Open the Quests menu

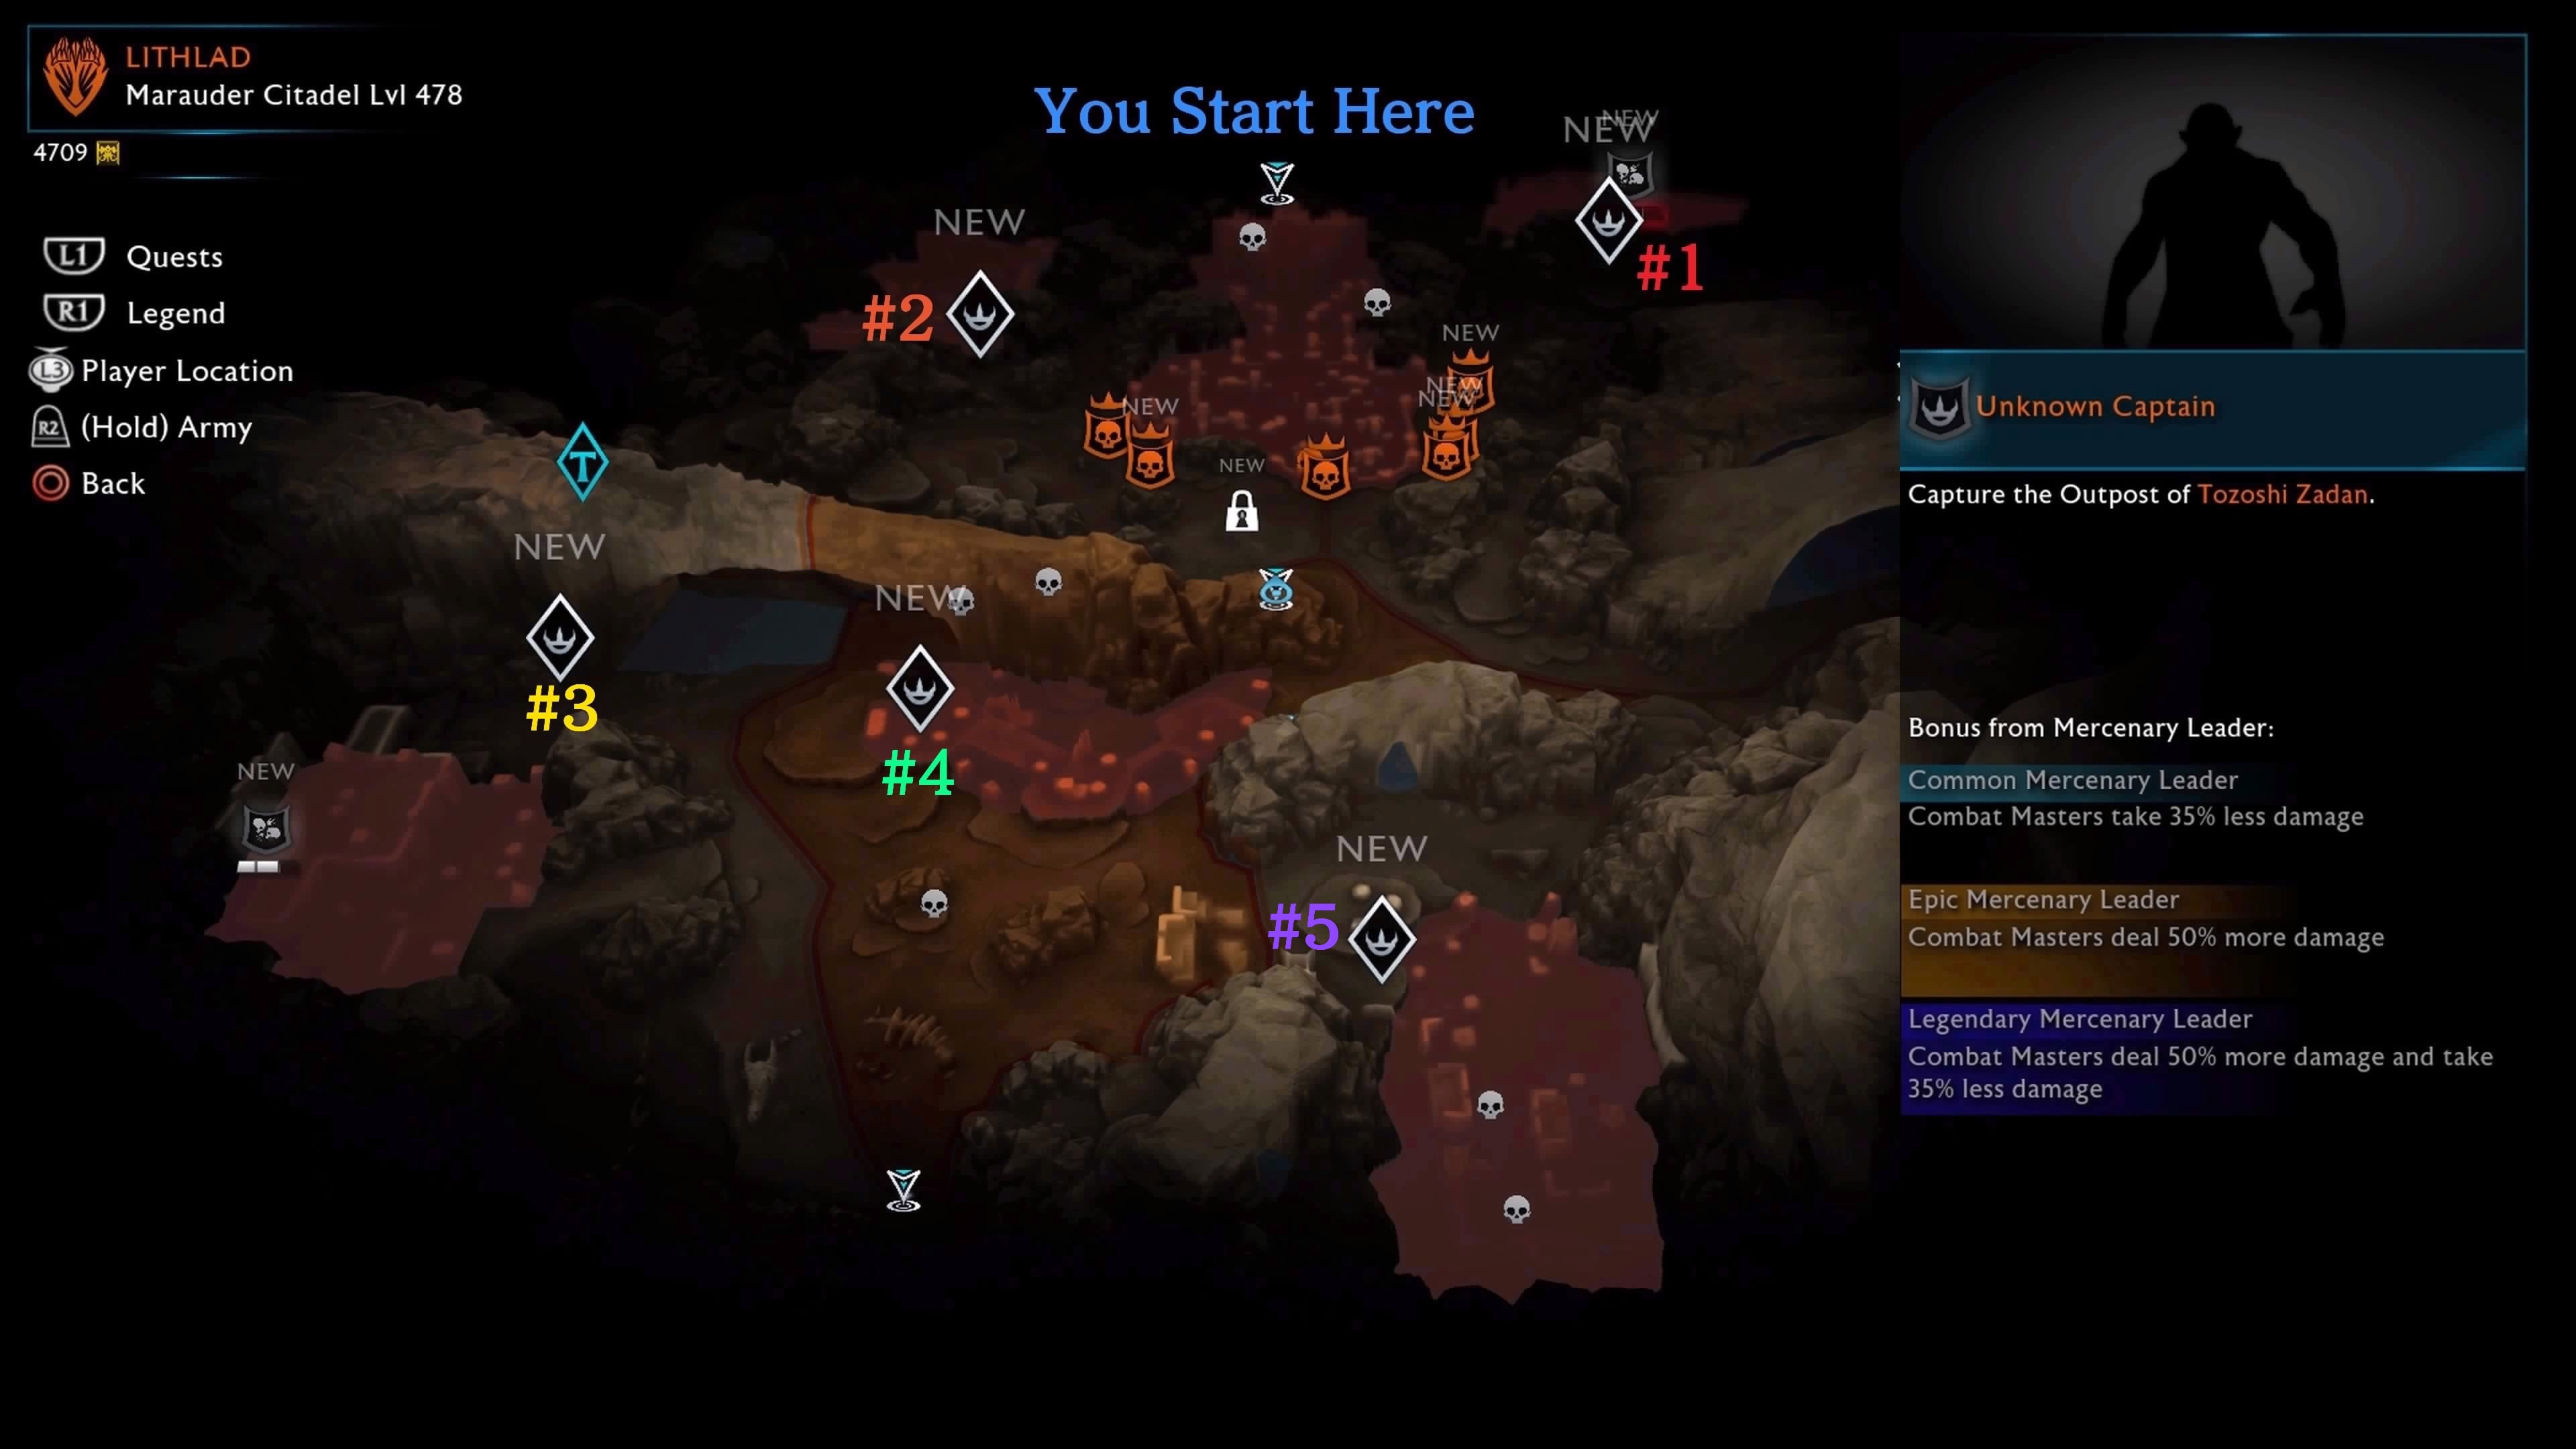click(172, 255)
